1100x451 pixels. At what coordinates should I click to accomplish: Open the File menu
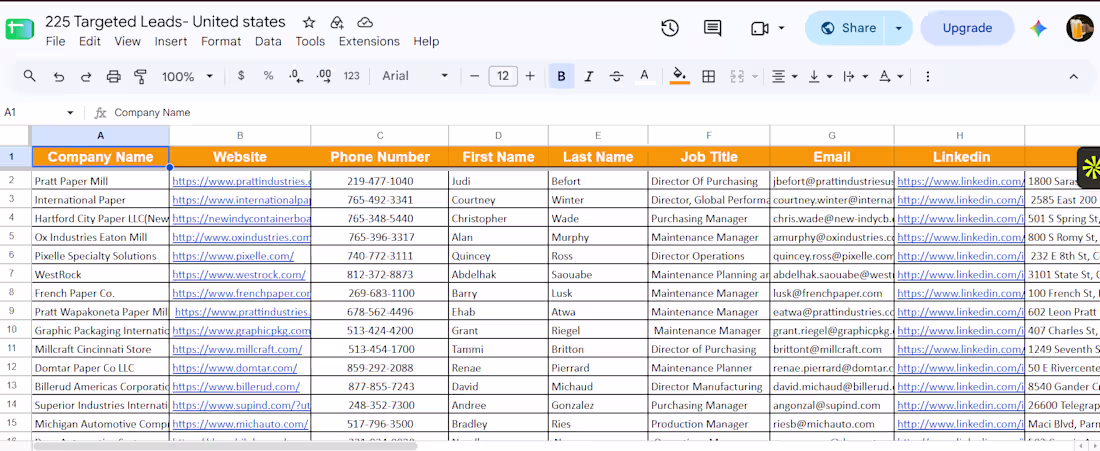[x=55, y=41]
